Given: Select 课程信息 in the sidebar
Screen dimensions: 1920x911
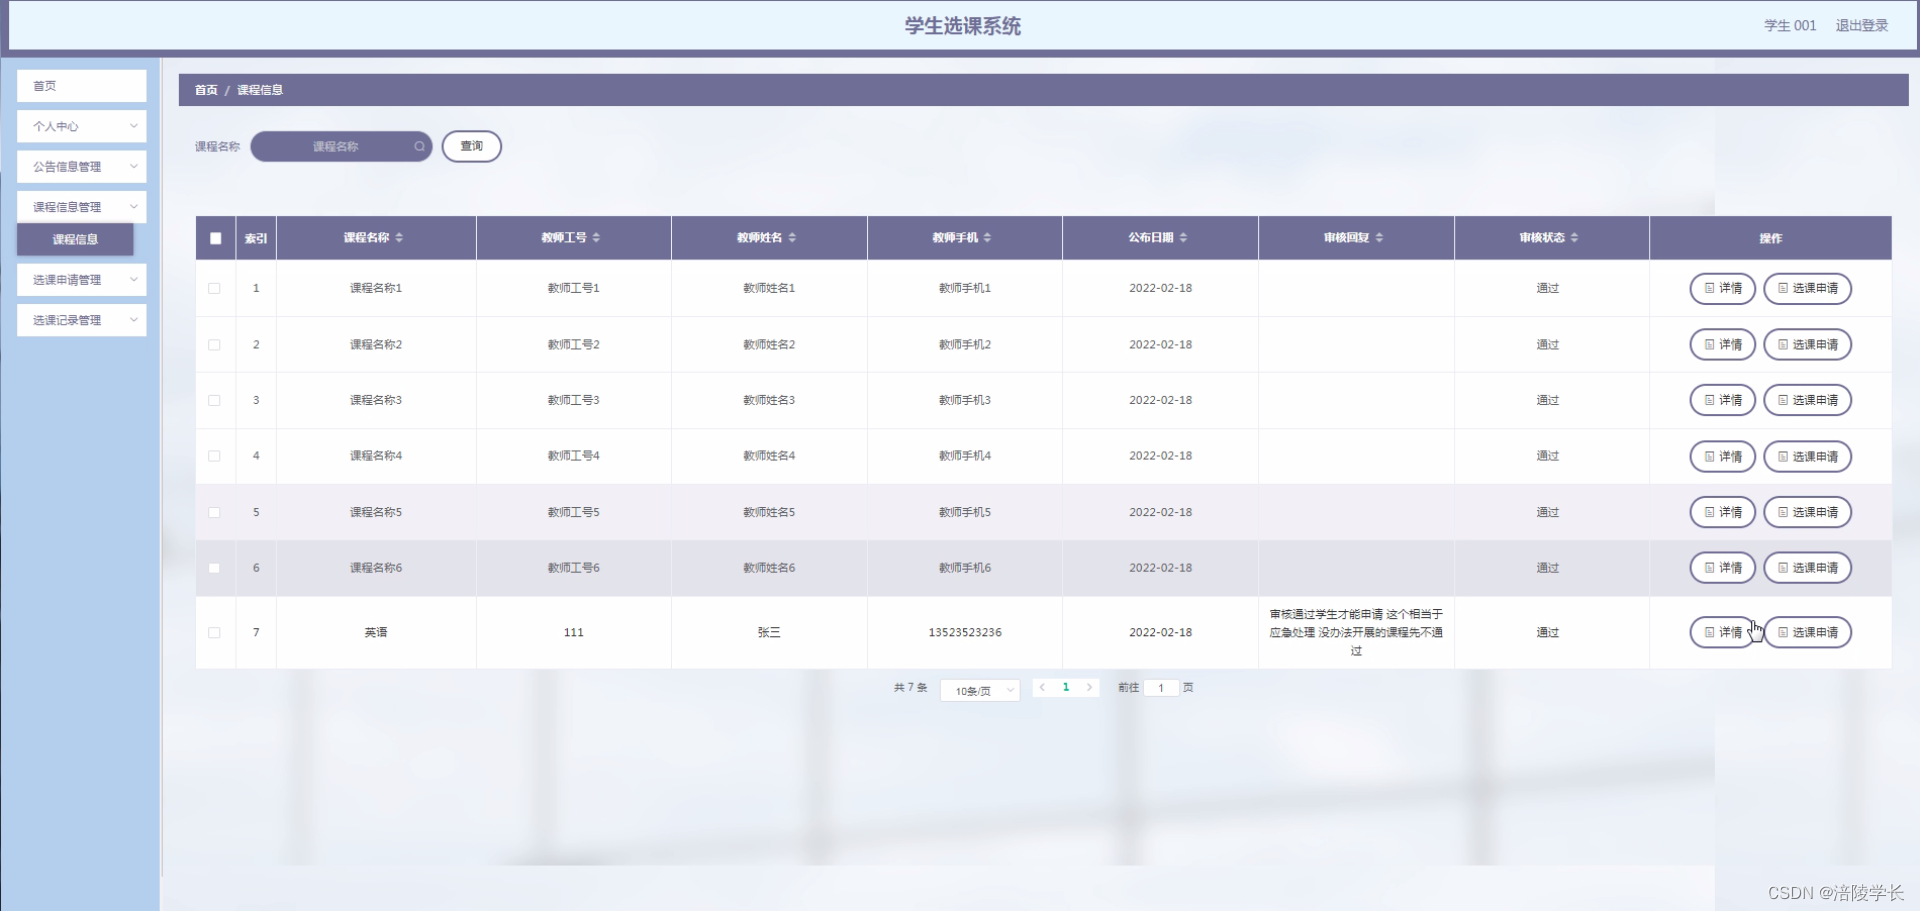Looking at the screenshot, I should click(x=75, y=239).
